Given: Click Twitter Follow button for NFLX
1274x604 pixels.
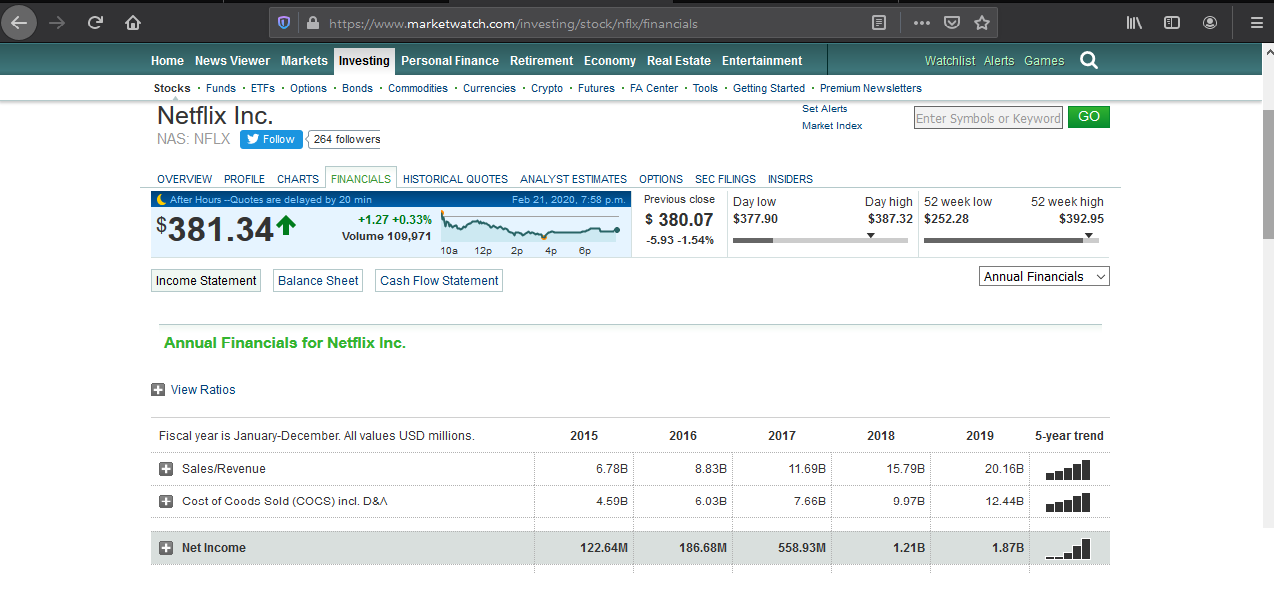Looking at the screenshot, I should click(x=271, y=139).
